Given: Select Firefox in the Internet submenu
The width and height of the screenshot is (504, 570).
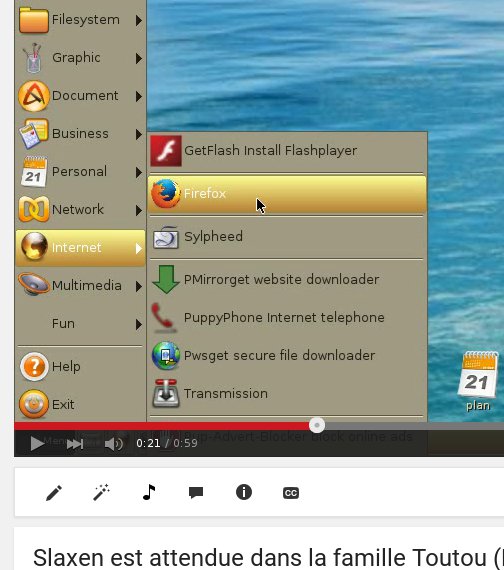Looking at the screenshot, I should tap(287, 194).
